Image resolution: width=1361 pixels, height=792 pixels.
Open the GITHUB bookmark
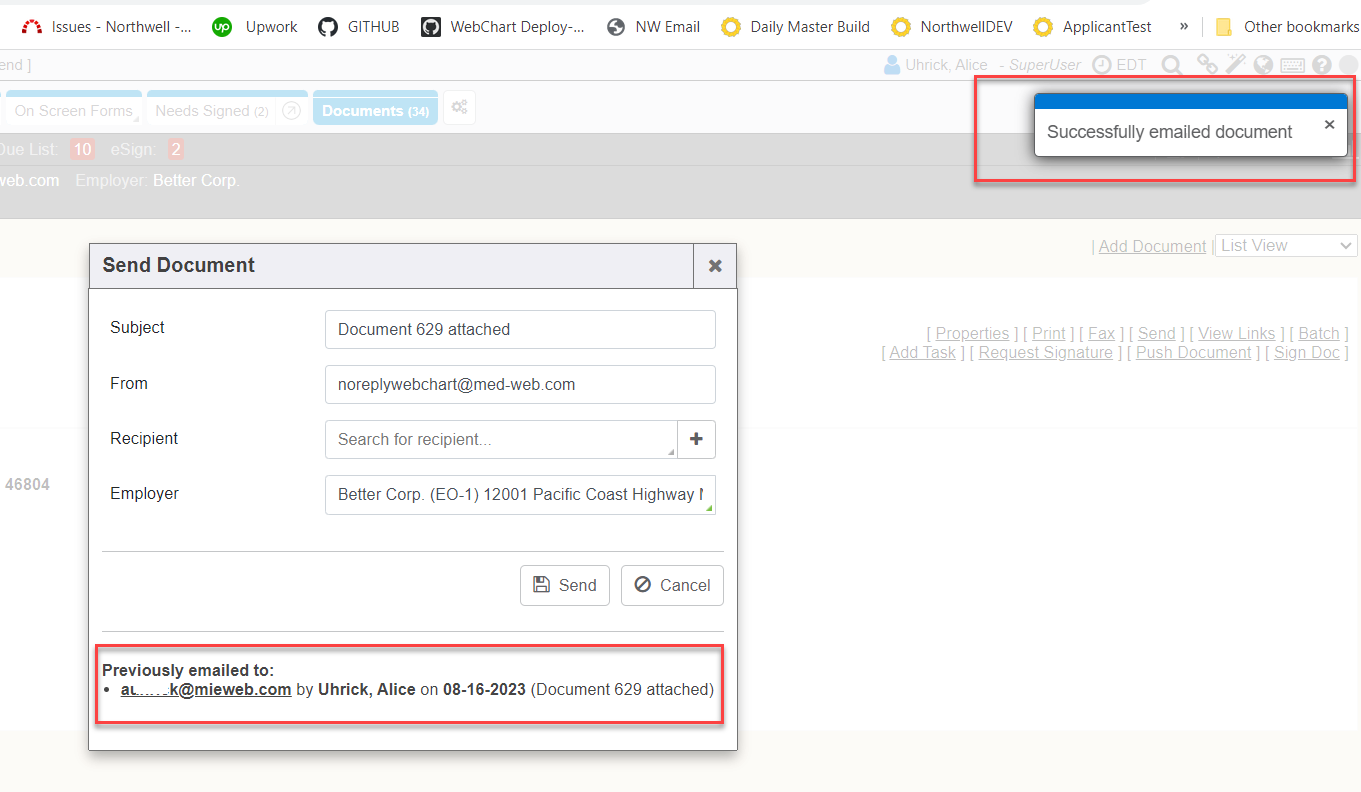(359, 27)
